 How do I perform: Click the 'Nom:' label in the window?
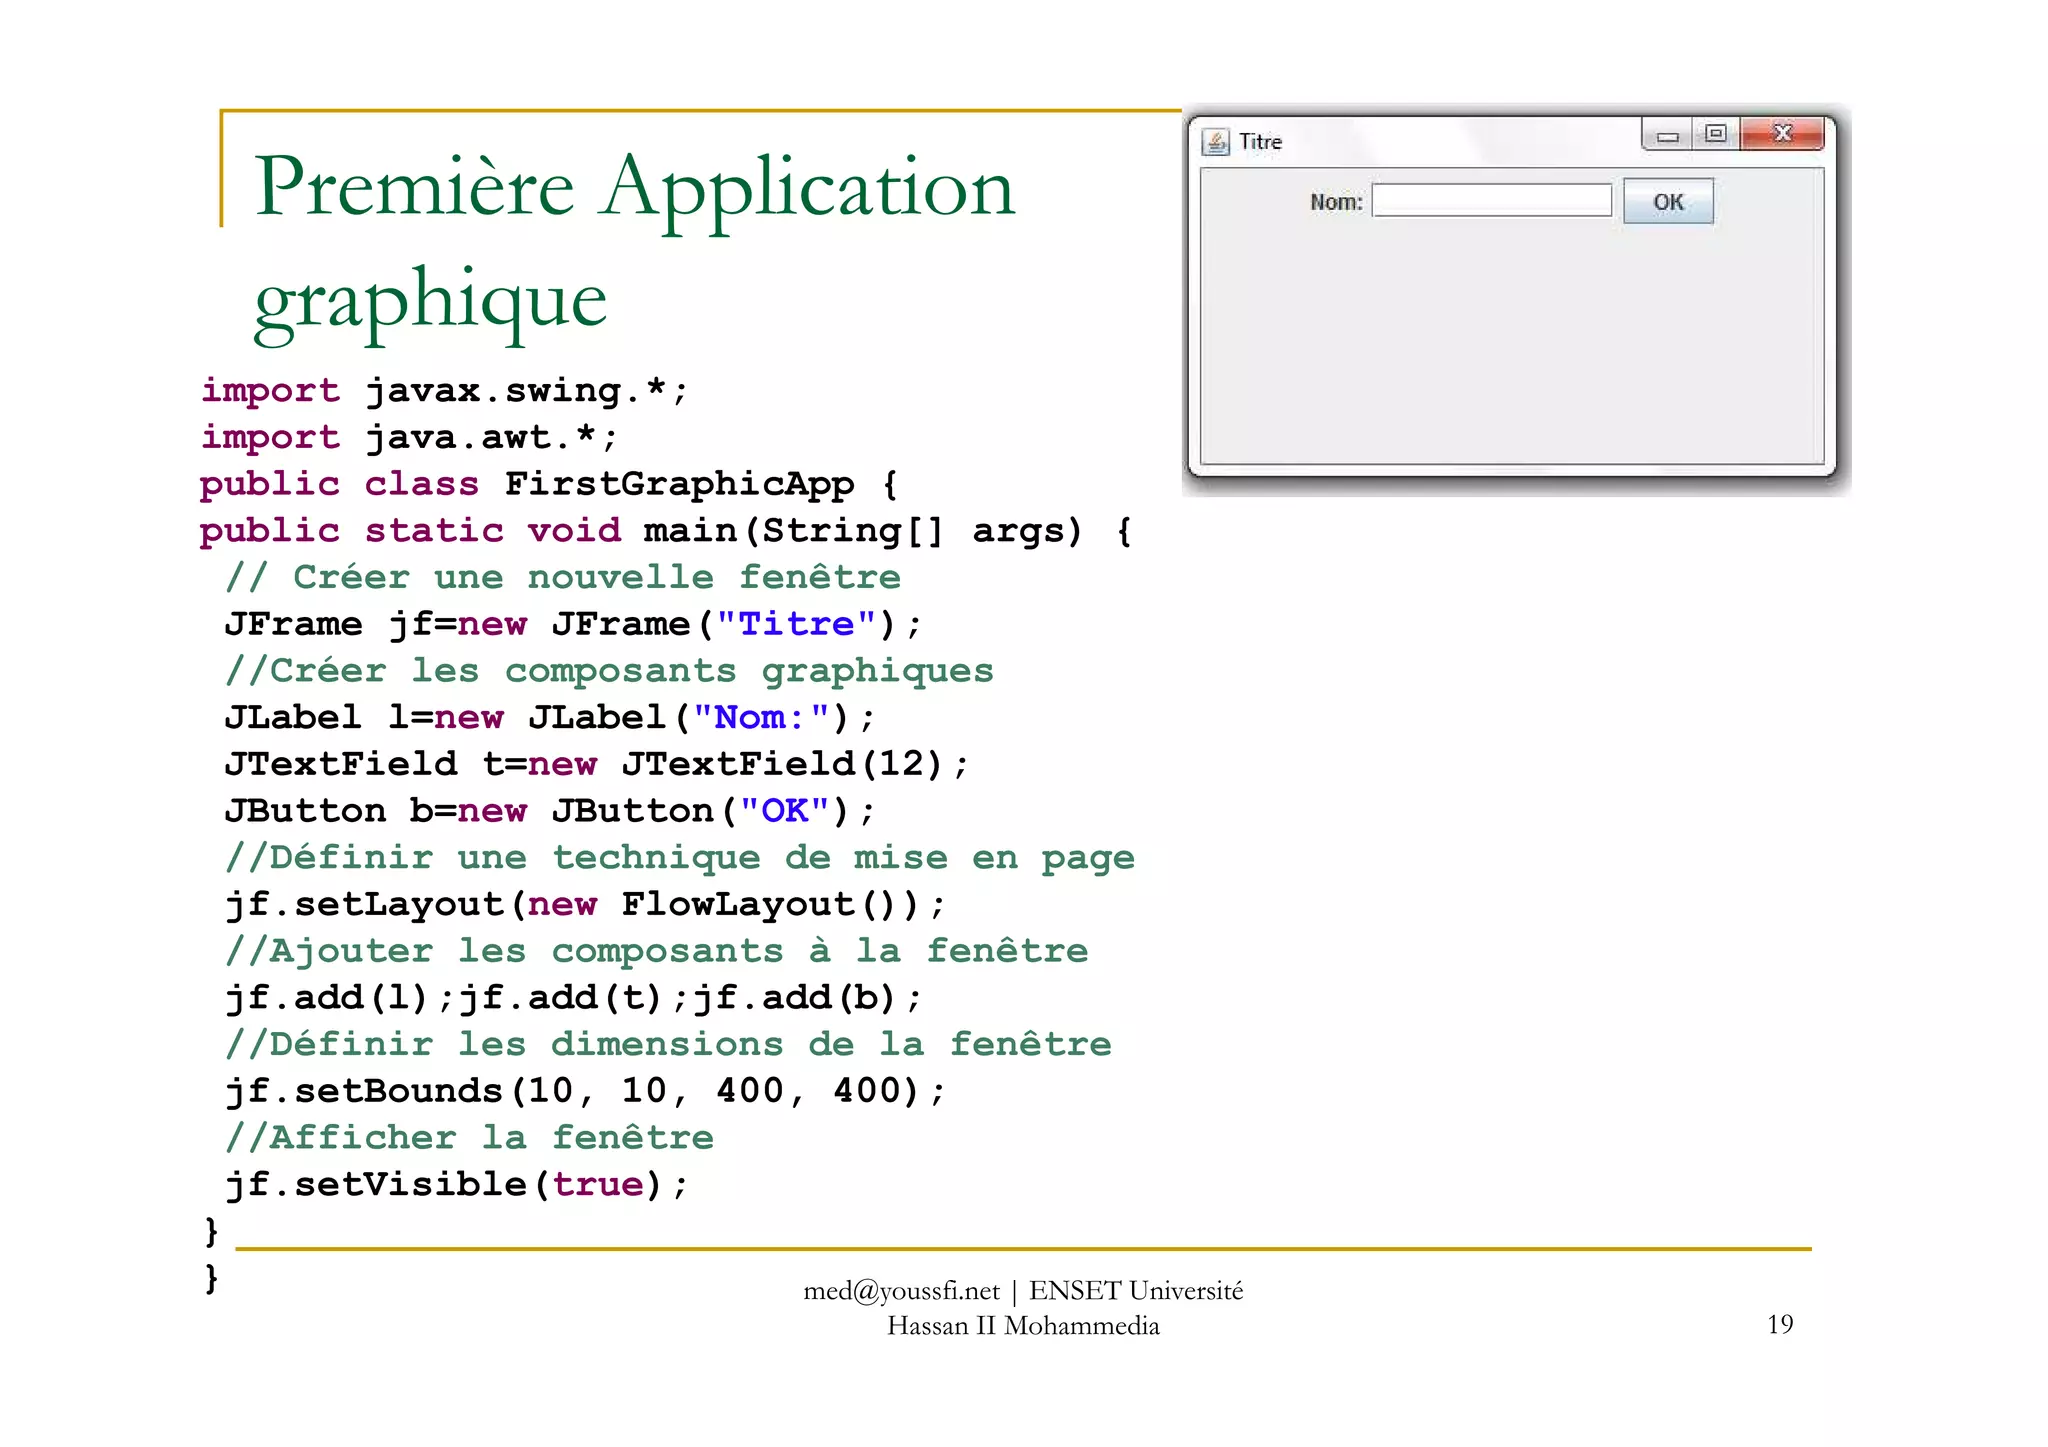(x=1336, y=202)
